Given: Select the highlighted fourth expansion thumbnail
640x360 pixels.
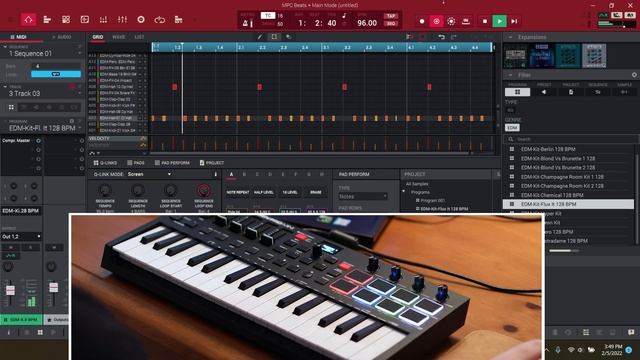Looking at the screenshot, I should (x=594, y=56).
